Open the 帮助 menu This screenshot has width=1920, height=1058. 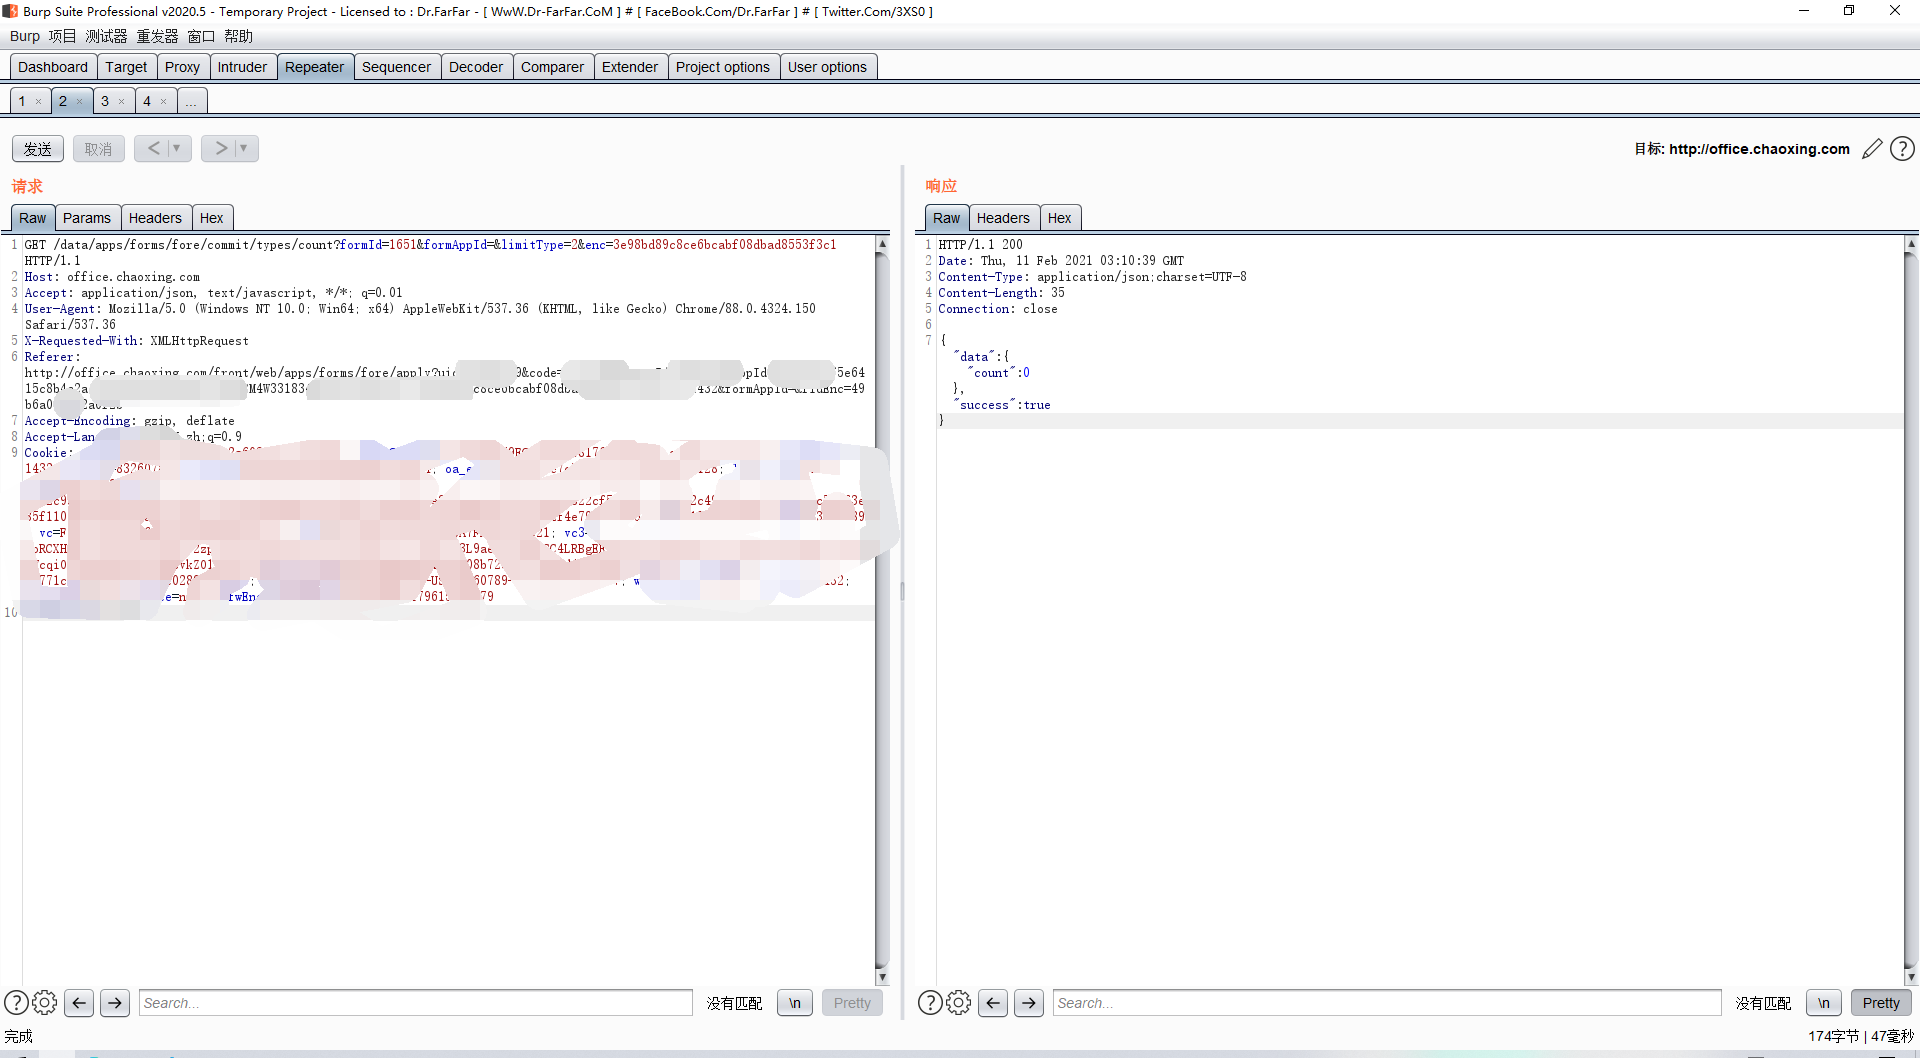pos(238,36)
